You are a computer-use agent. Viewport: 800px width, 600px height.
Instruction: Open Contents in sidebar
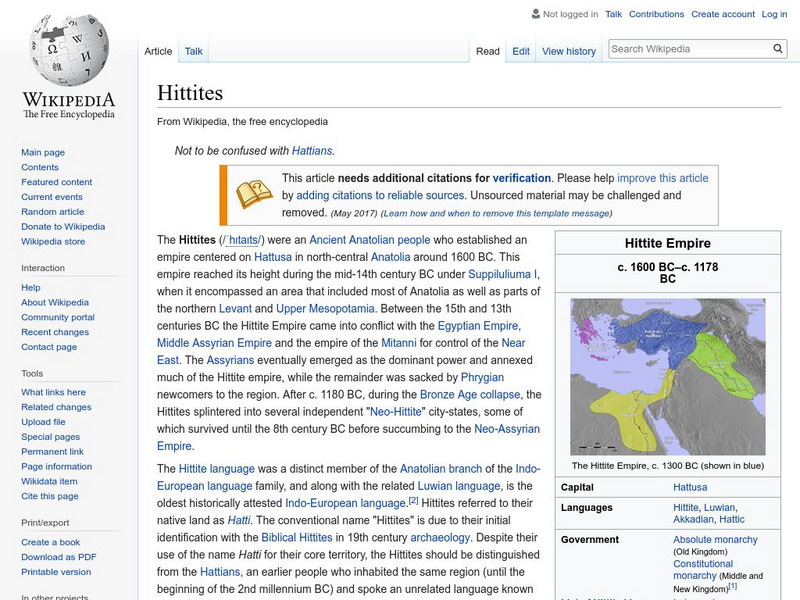coord(40,167)
